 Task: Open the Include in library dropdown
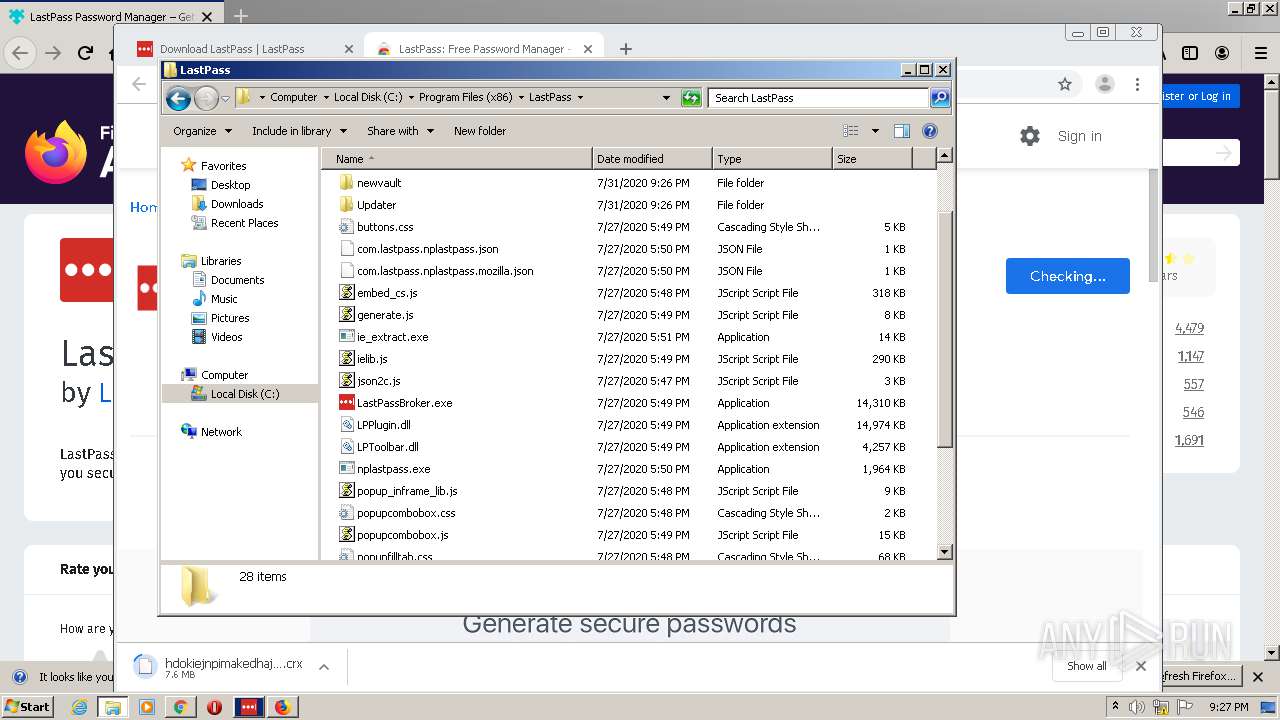[x=299, y=131]
